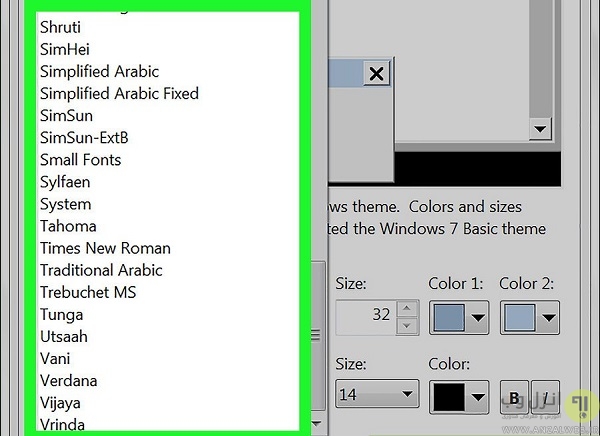Click the X close button in preview window
The image size is (600, 436).
coord(377,73)
